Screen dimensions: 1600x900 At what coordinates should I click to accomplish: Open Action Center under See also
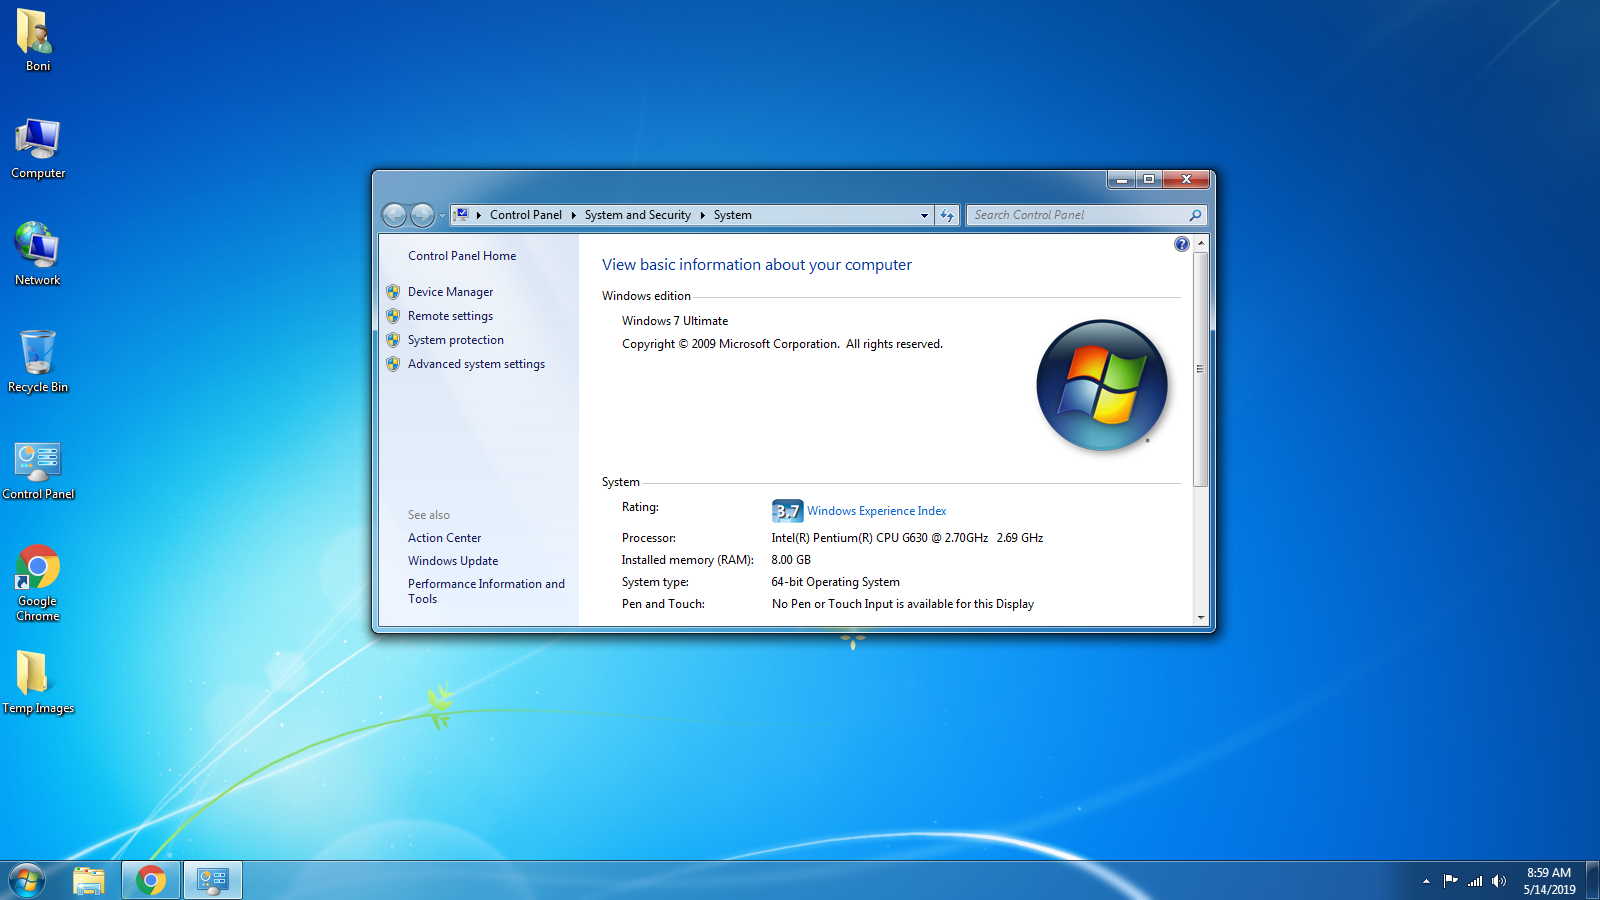pyautogui.click(x=444, y=538)
